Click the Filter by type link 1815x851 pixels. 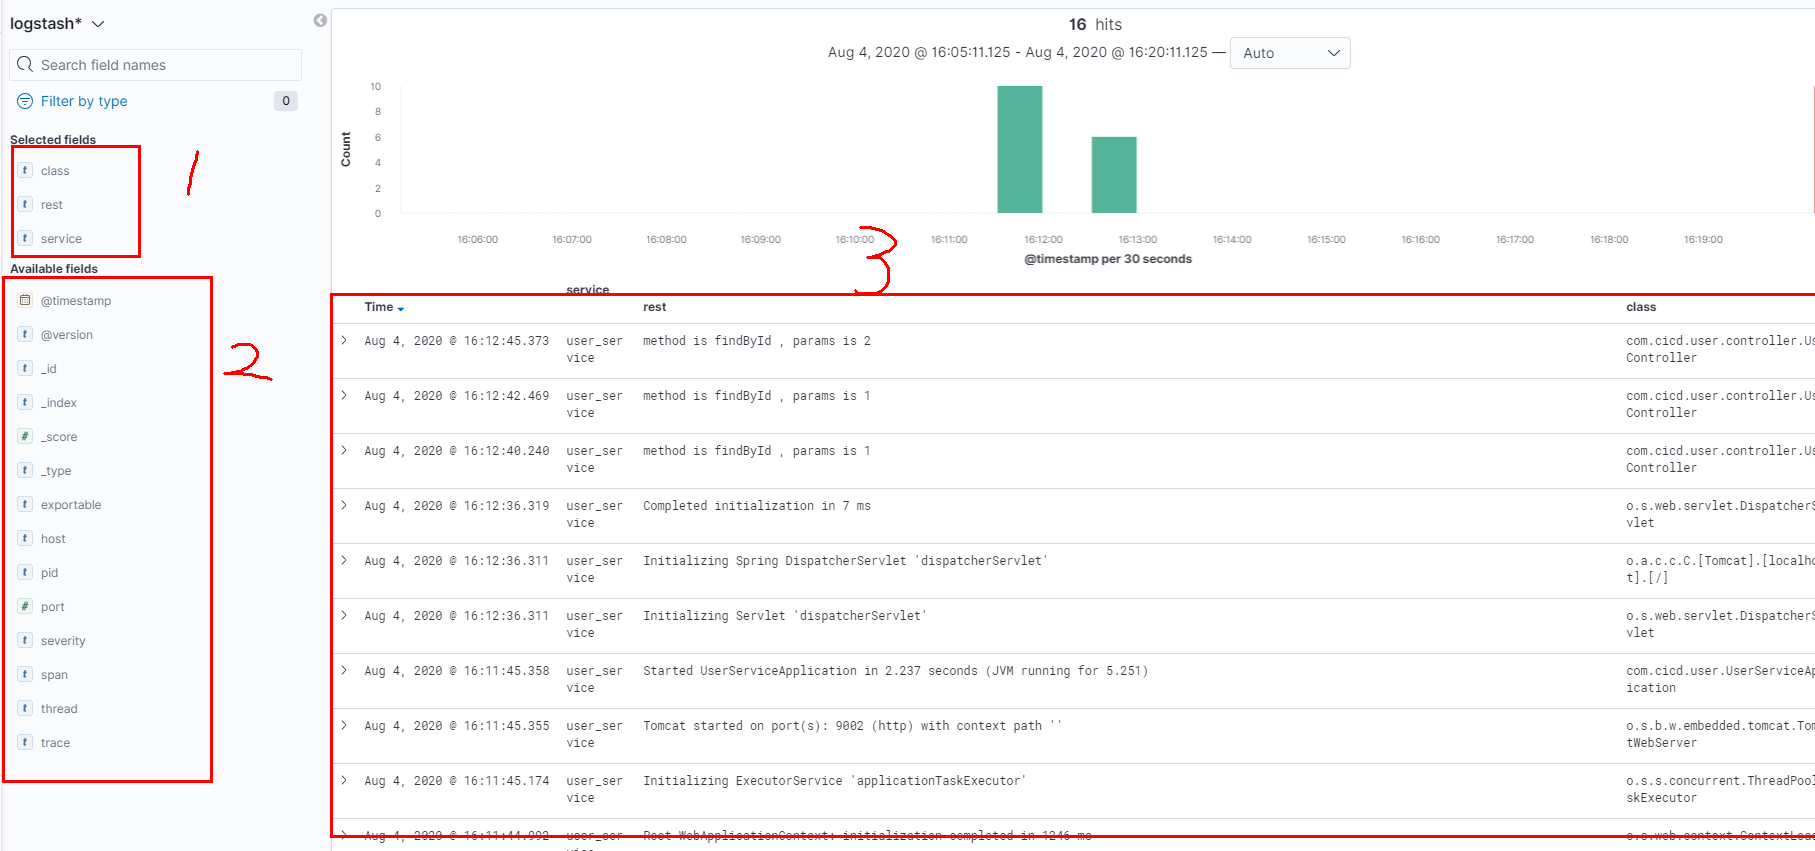[84, 101]
